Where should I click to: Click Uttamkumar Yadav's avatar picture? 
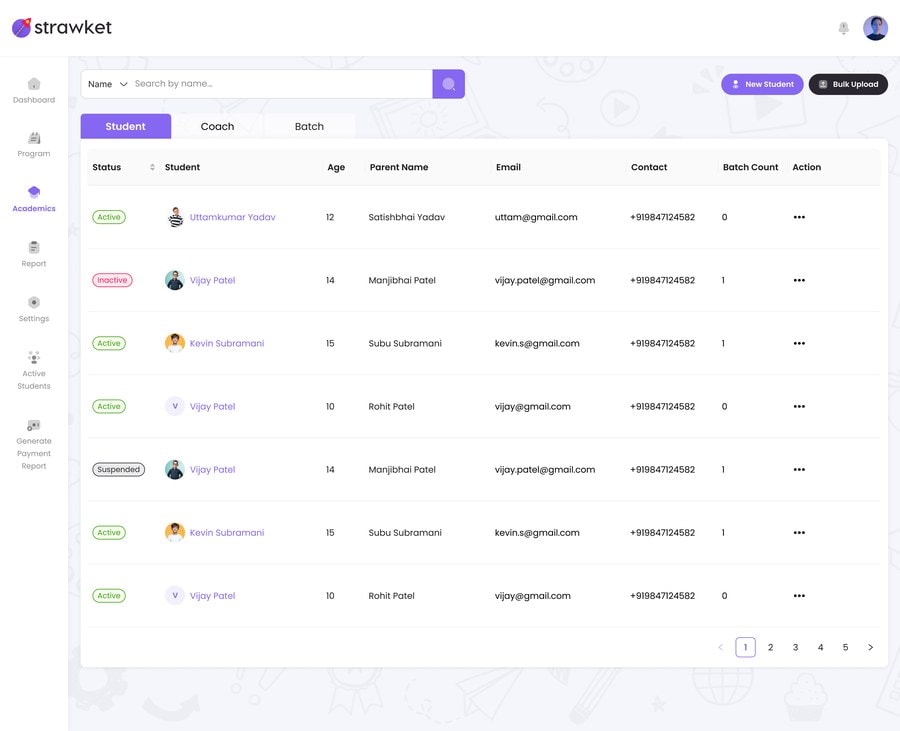coord(175,217)
